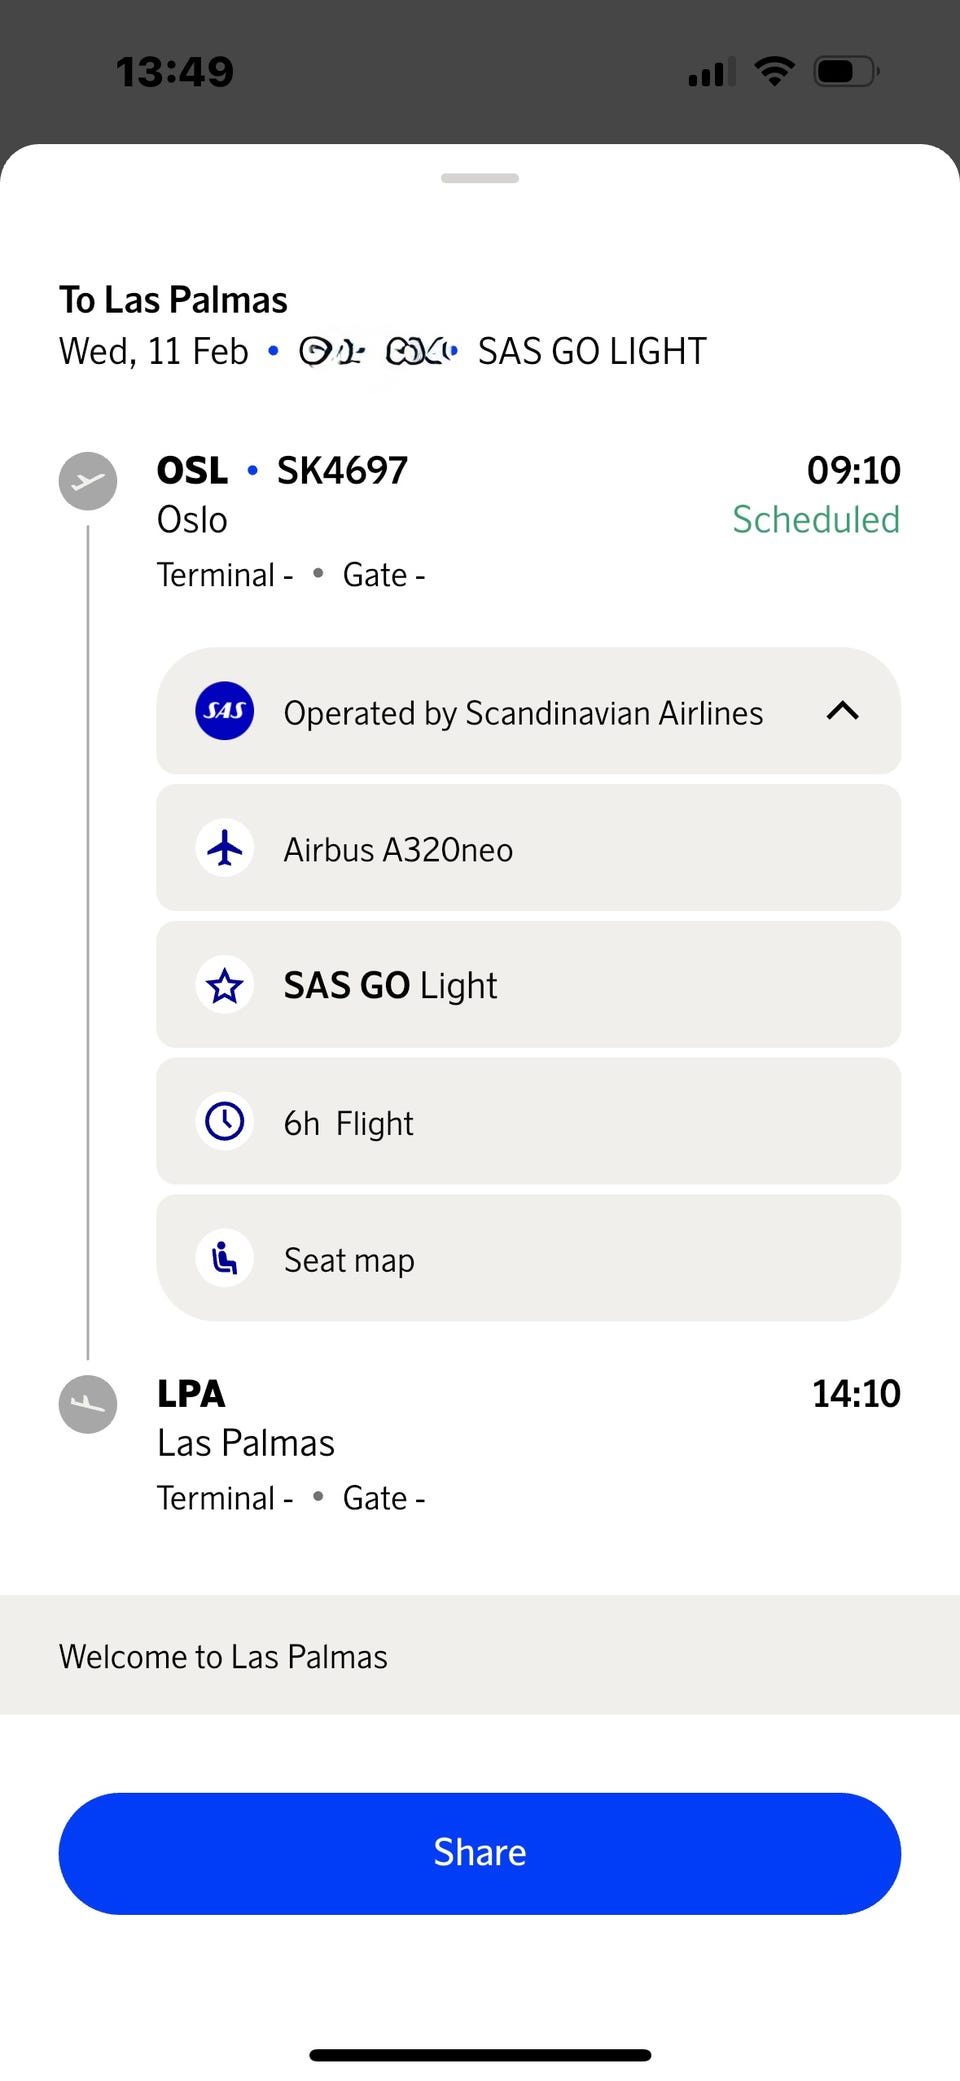Tap the 6h Flight duration row
Image resolution: width=960 pixels, height=2081 pixels.
point(528,1122)
